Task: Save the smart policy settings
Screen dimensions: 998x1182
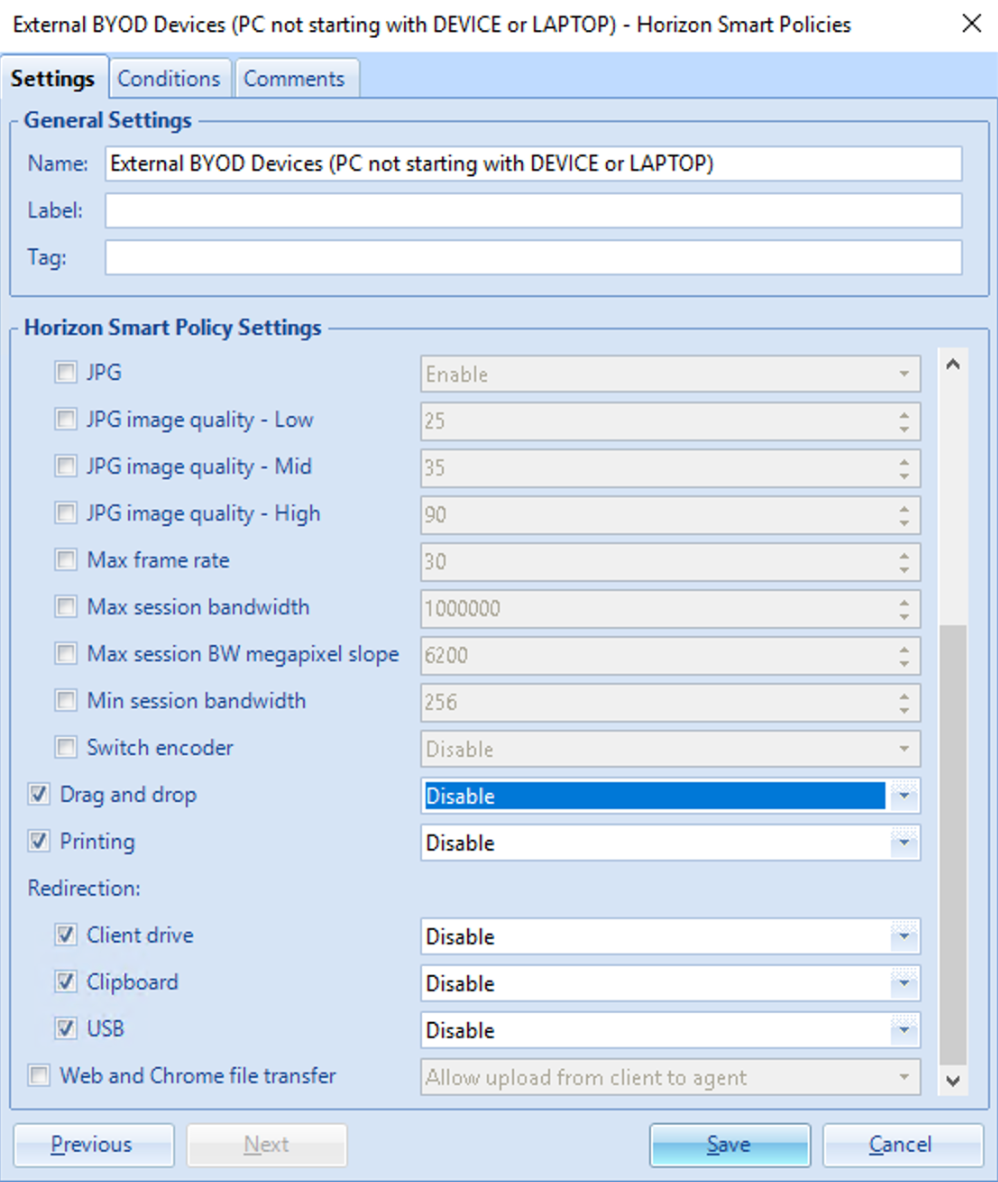Action: click(x=729, y=1145)
